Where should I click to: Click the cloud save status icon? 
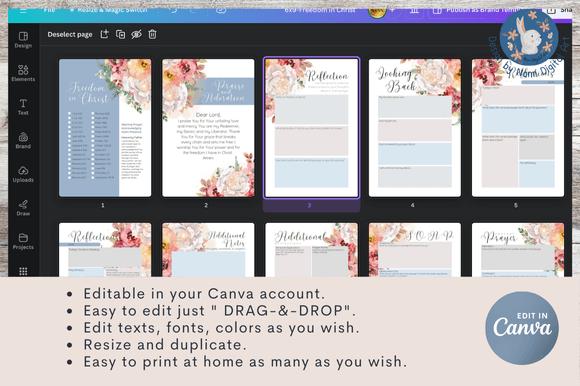pos(221,10)
